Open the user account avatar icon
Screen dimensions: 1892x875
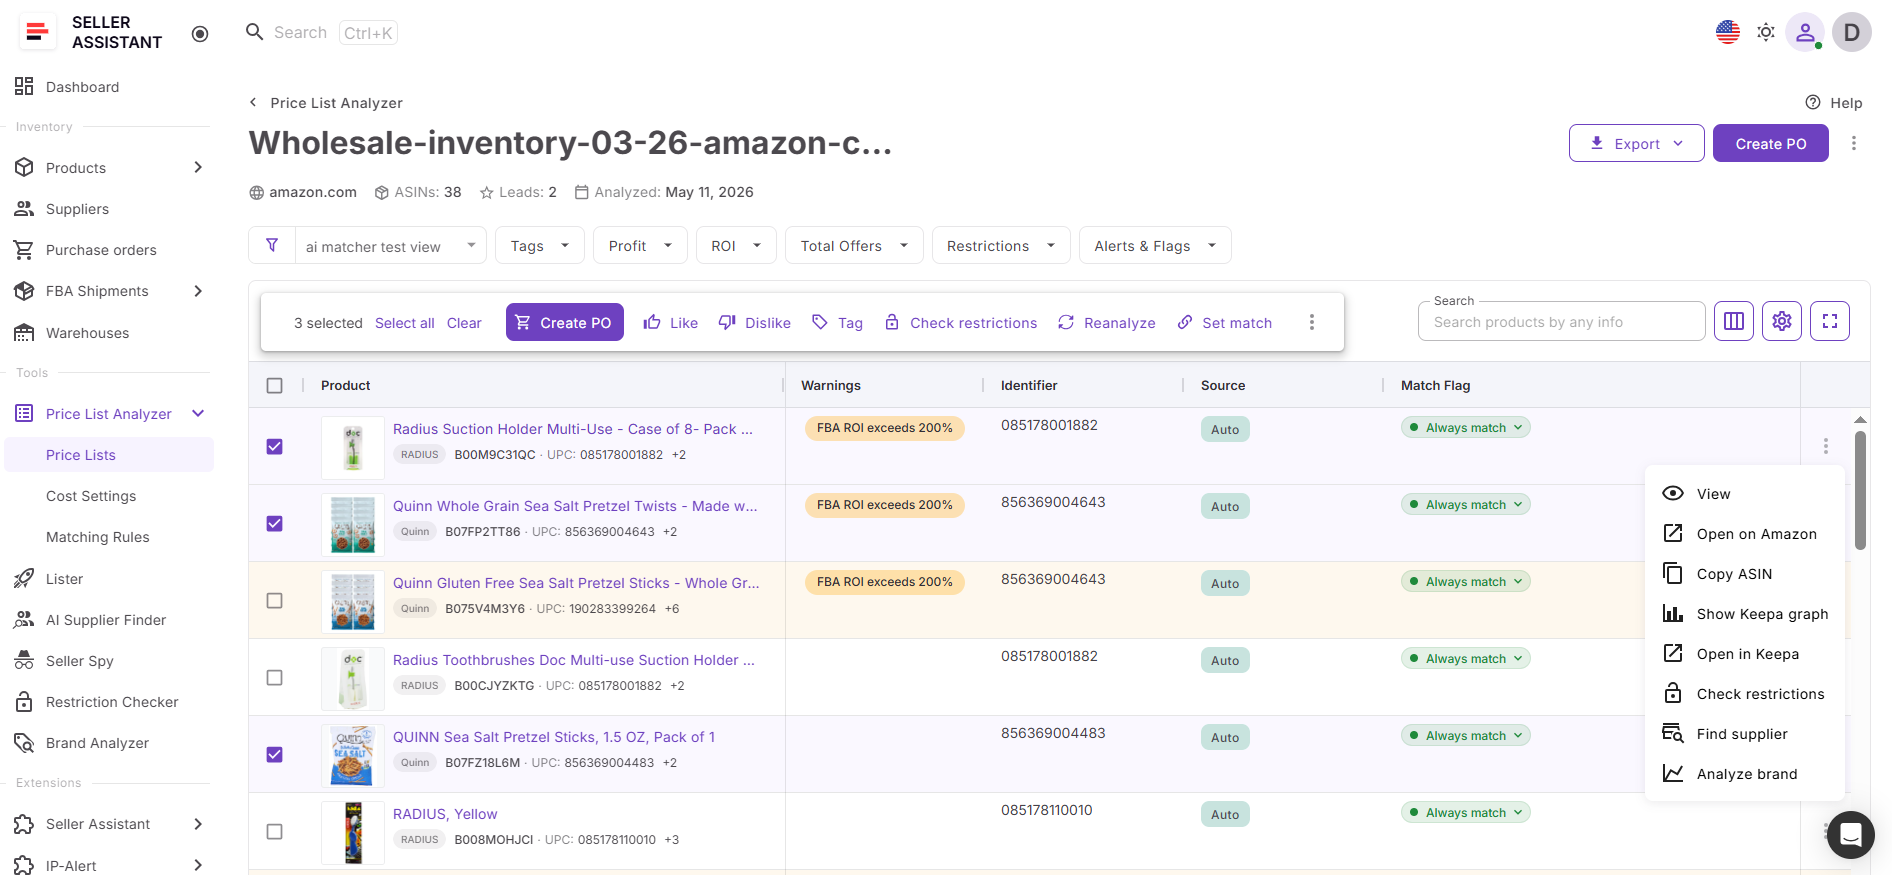click(x=1805, y=32)
